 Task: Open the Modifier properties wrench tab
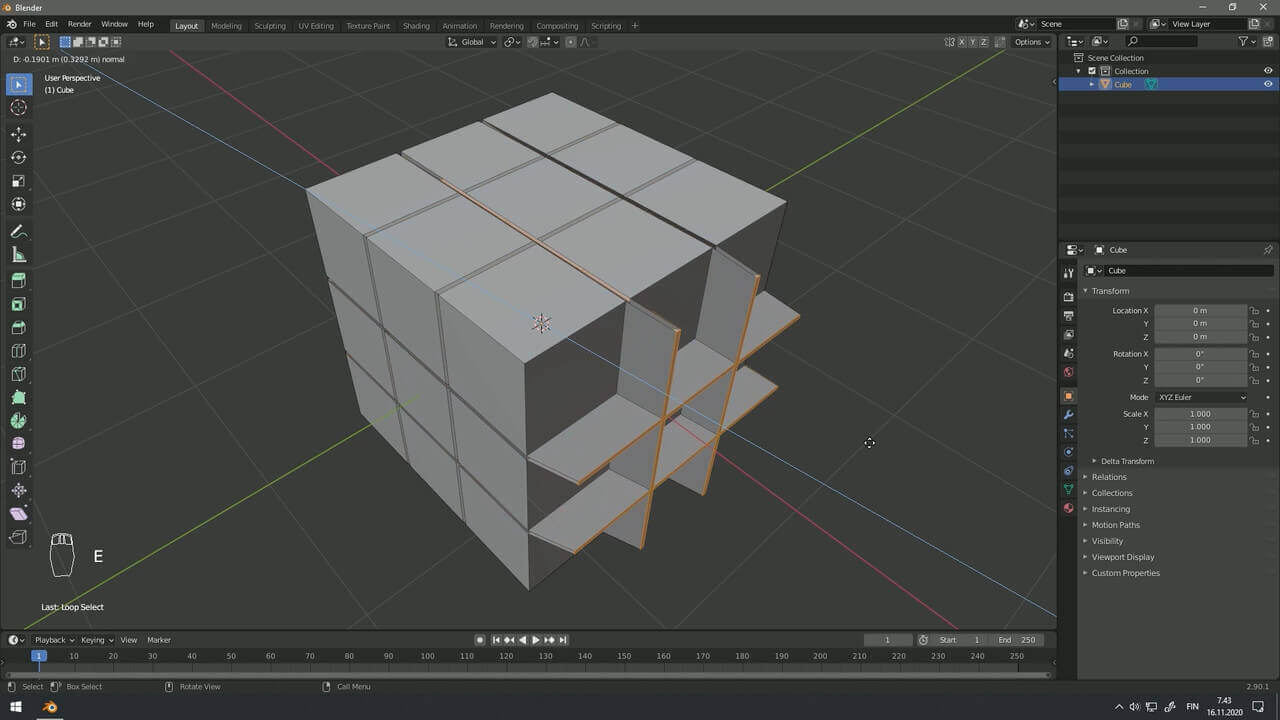tap(1068, 415)
